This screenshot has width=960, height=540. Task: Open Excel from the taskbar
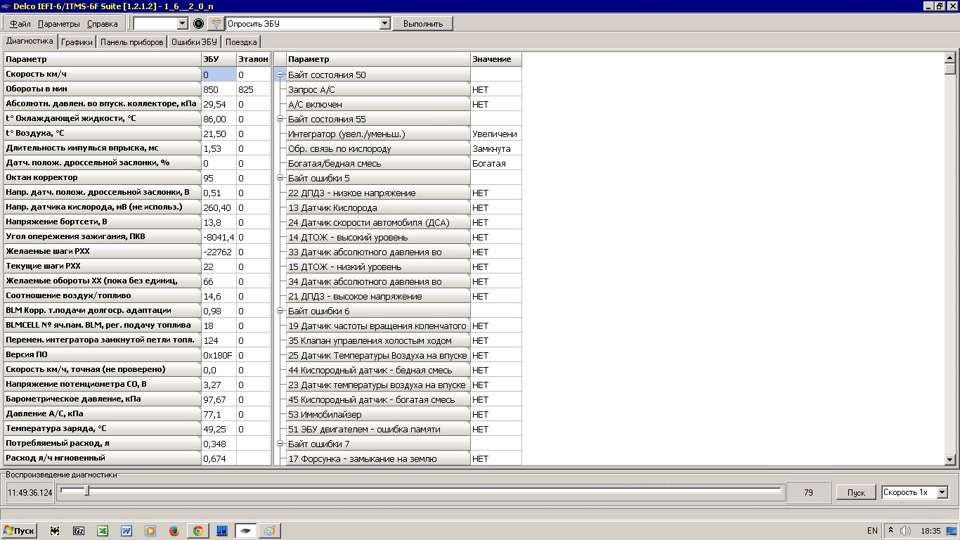click(102, 531)
